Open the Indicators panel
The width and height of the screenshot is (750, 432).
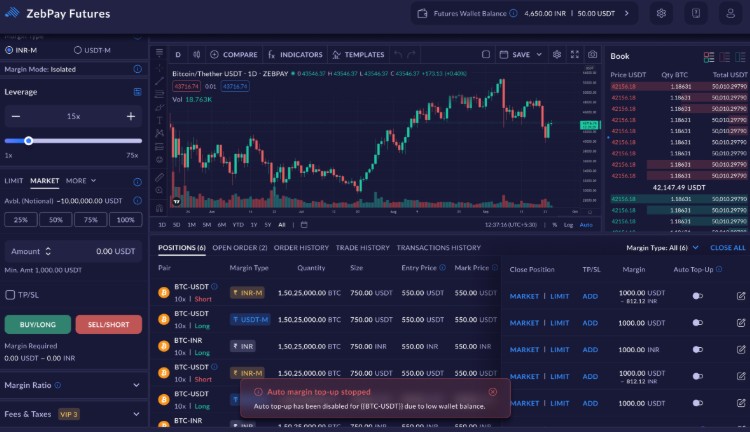295,54
